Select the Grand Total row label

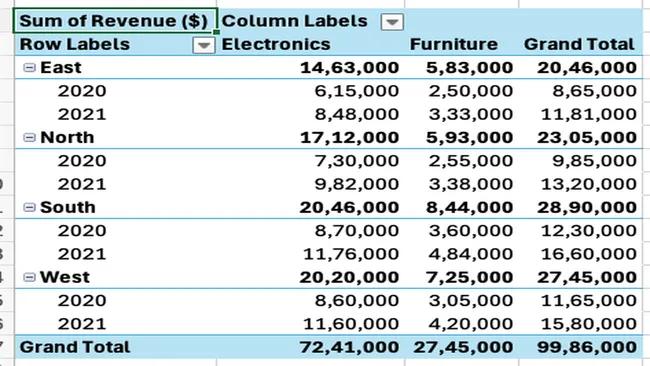click(x=75, y=347)
